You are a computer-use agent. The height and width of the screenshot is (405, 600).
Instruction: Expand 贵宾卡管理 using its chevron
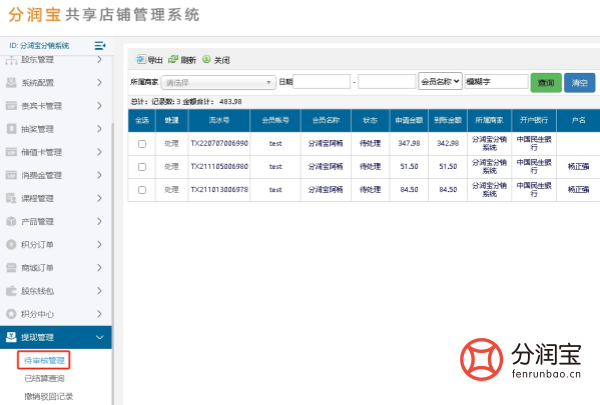pos(99,106)
